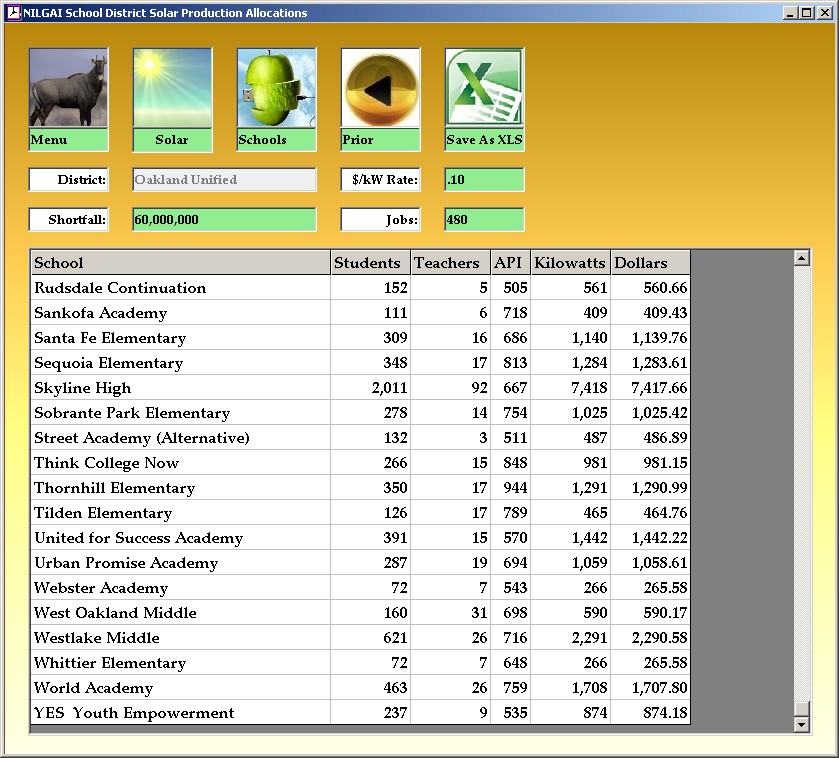Open the Solar sun image icon
Viewport: 839px width, 758px height.
pos(172,88)
